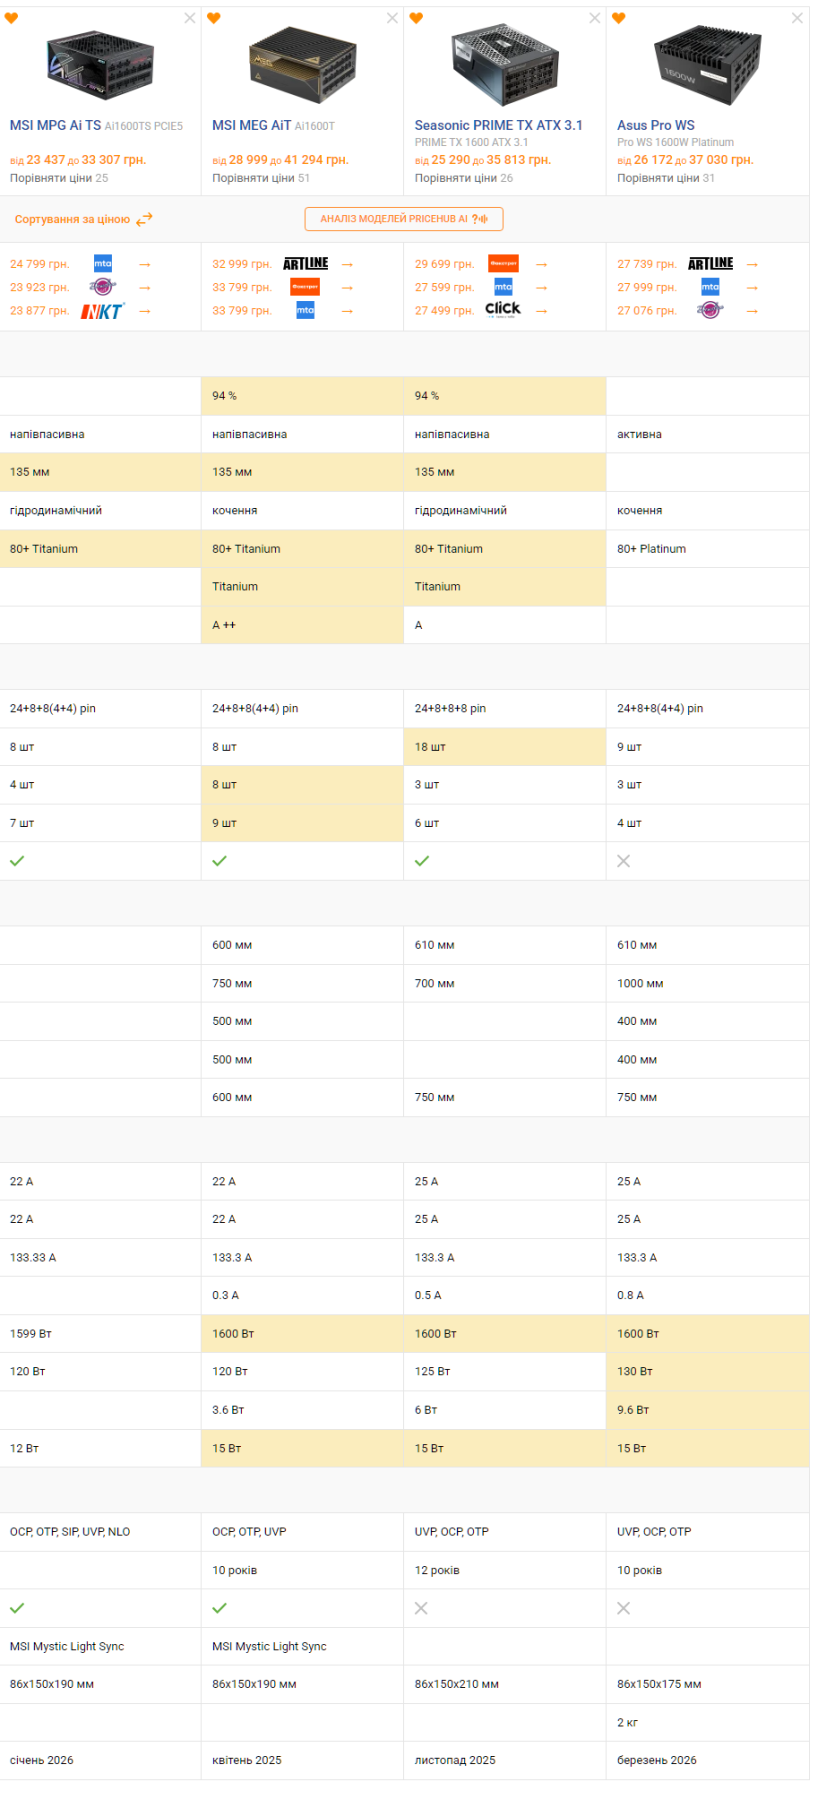
Task: Follow the arrow for 24 799 грн. offer
Action: coord(145,264)
